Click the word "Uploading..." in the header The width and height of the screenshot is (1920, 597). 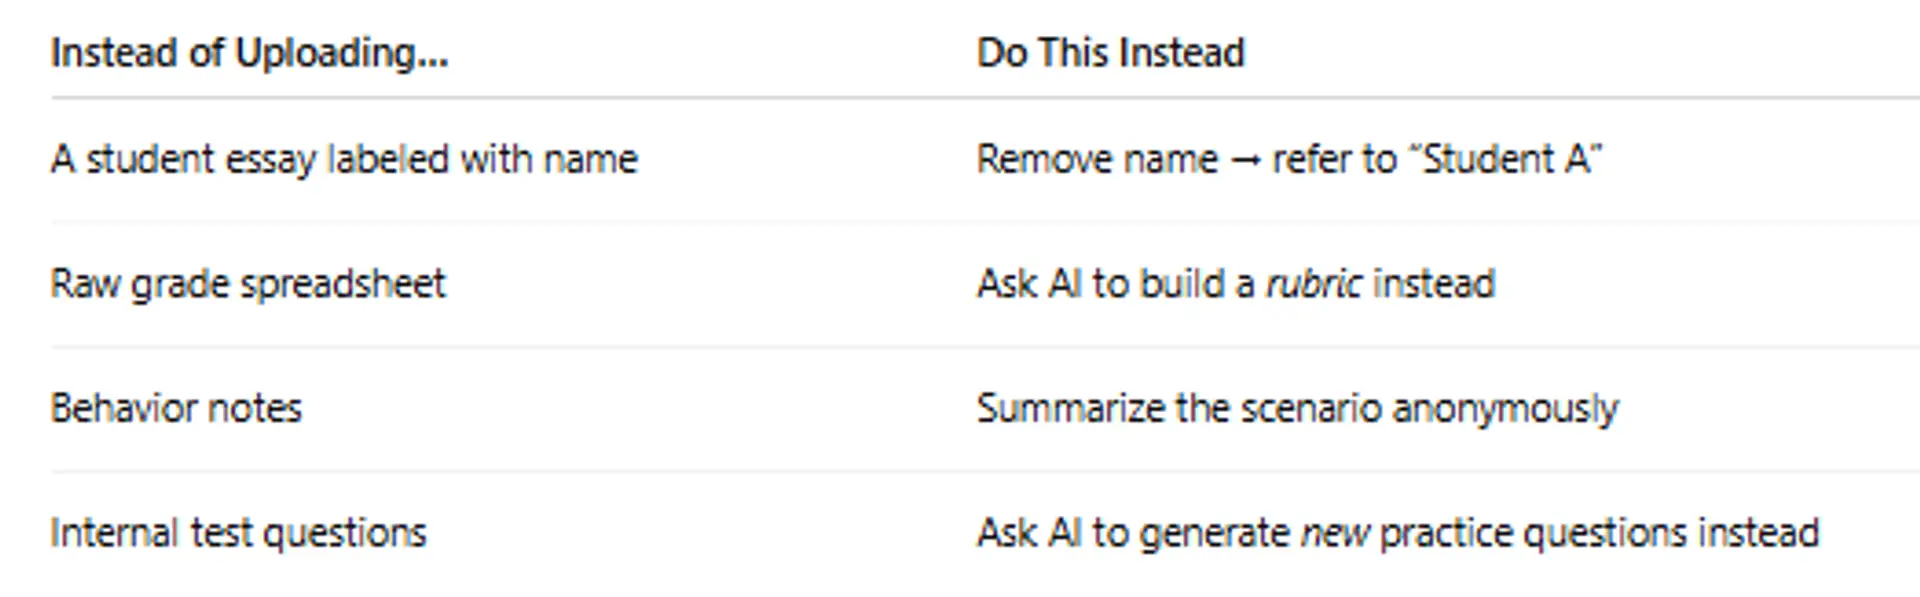click(x=341, y=53)
